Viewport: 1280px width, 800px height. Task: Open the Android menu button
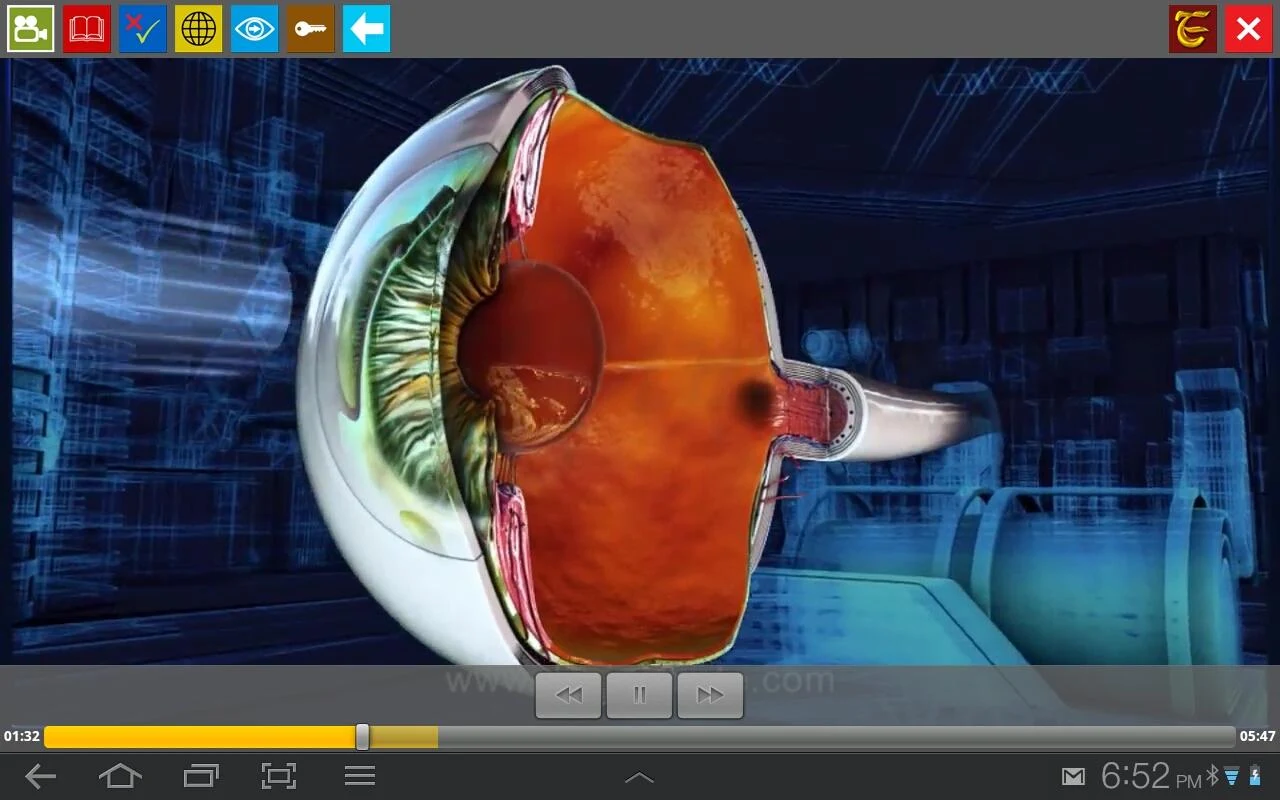click(360, 776)
